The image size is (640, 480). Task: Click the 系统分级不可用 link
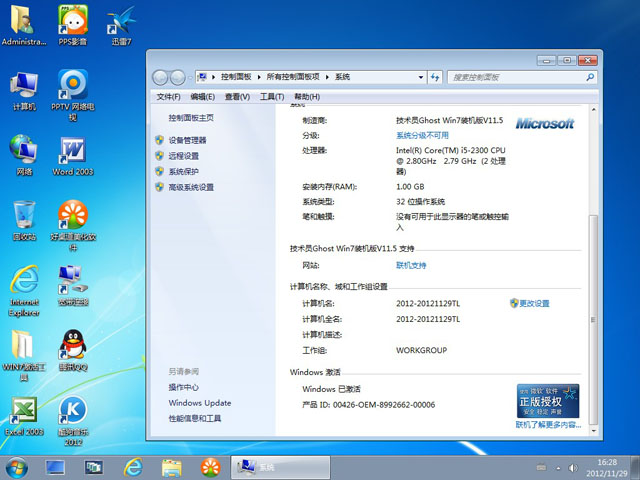pos(422,135)
